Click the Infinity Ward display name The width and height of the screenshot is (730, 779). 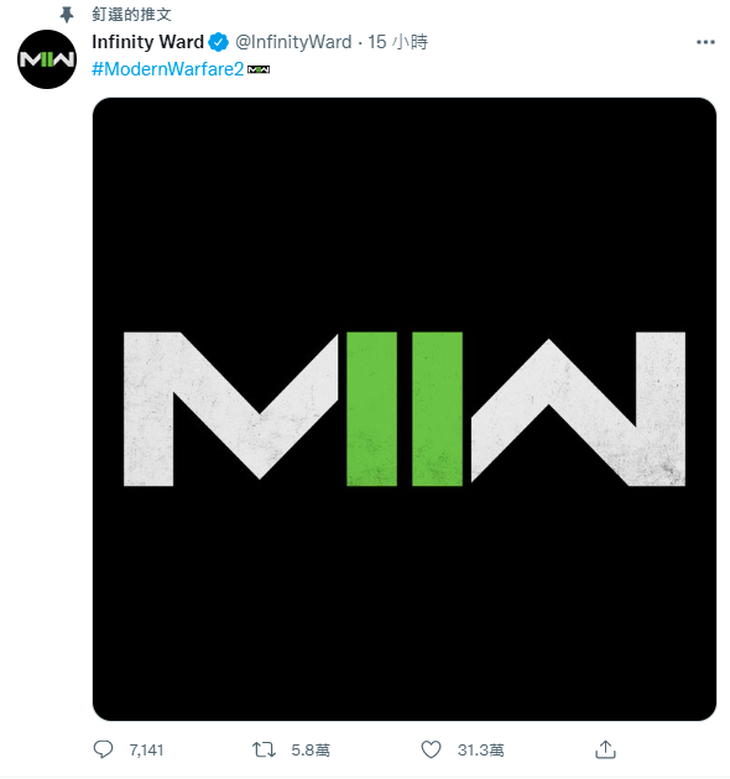pyautogui.click(x=148, y=42)
